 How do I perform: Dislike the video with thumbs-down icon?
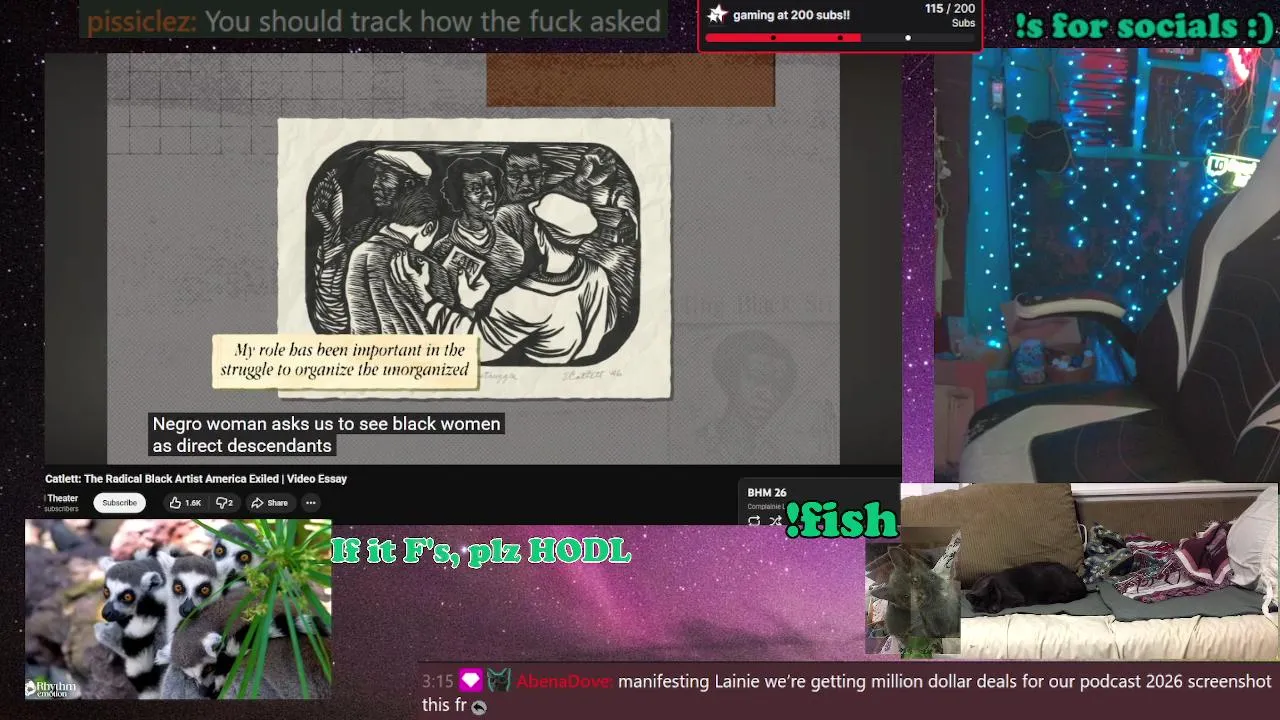[x=225, y=503]
